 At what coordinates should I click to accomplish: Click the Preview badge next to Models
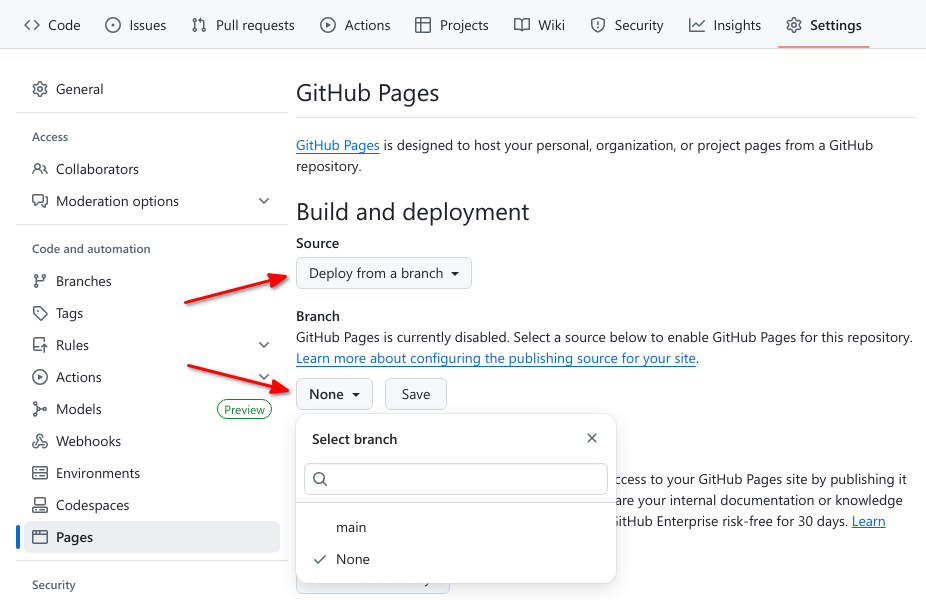pyautogui.click(x=244, y=409)
